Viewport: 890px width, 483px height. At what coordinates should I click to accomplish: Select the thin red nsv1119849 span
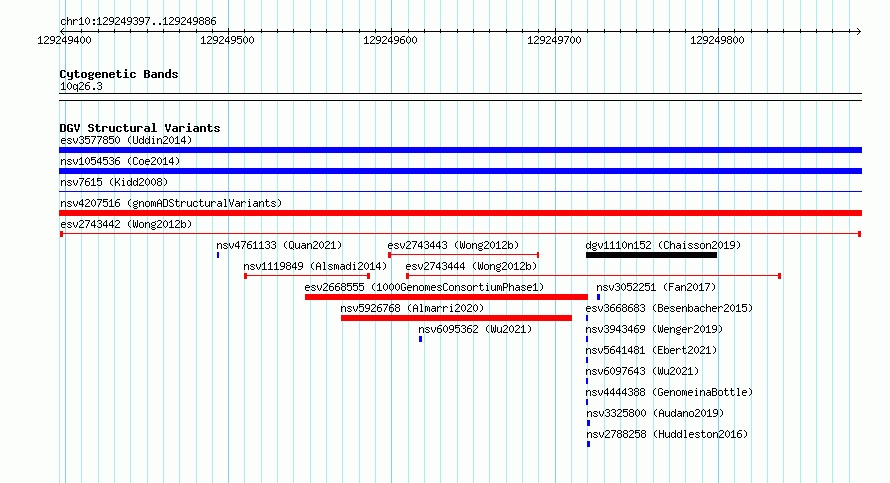307,276
